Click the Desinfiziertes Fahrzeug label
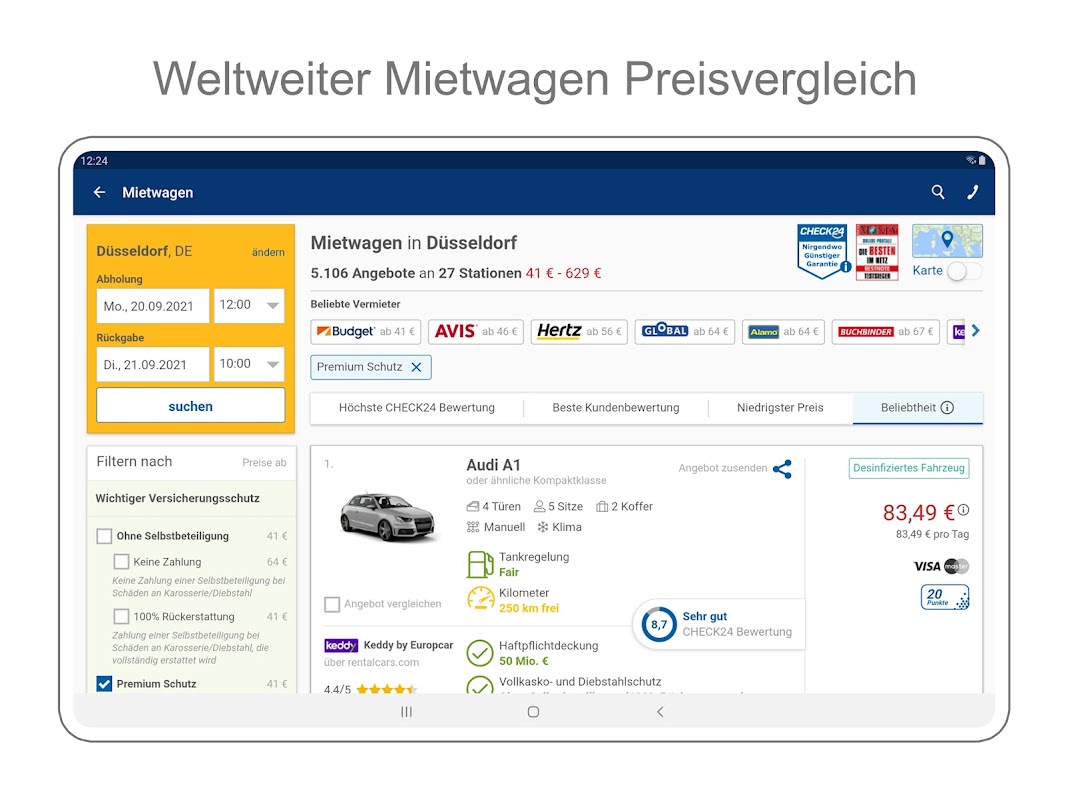The width and height of the screenshot is (1068, 800). pos(909,468)
